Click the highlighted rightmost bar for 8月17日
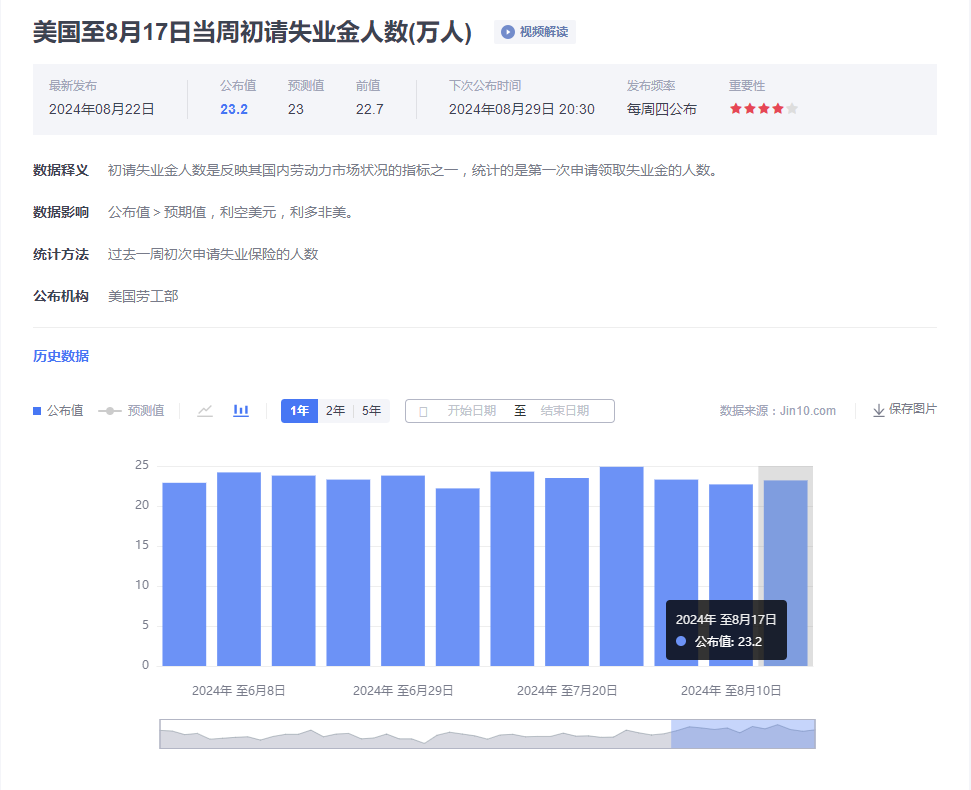Image resolution: width=971 pixels, height=790 pixels. [x=785, y=570]
